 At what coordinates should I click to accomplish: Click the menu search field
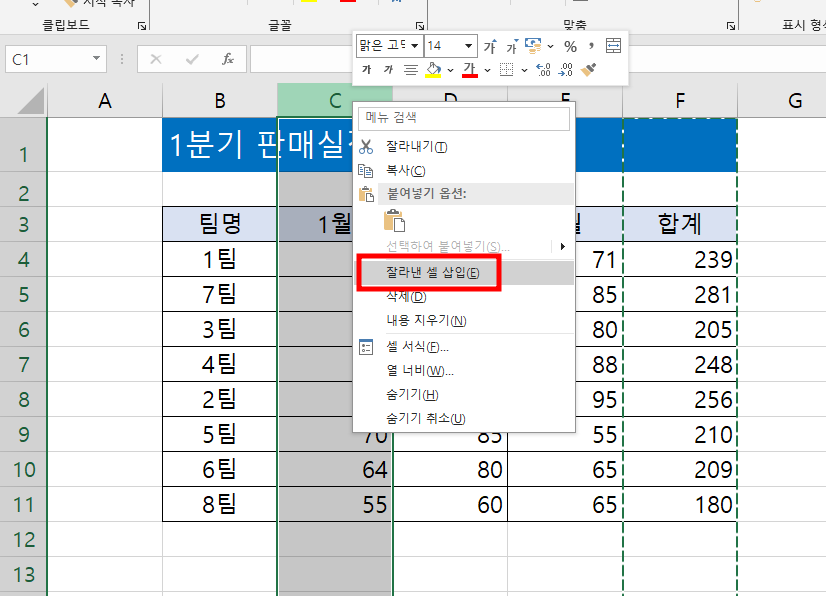pos(464,119)
